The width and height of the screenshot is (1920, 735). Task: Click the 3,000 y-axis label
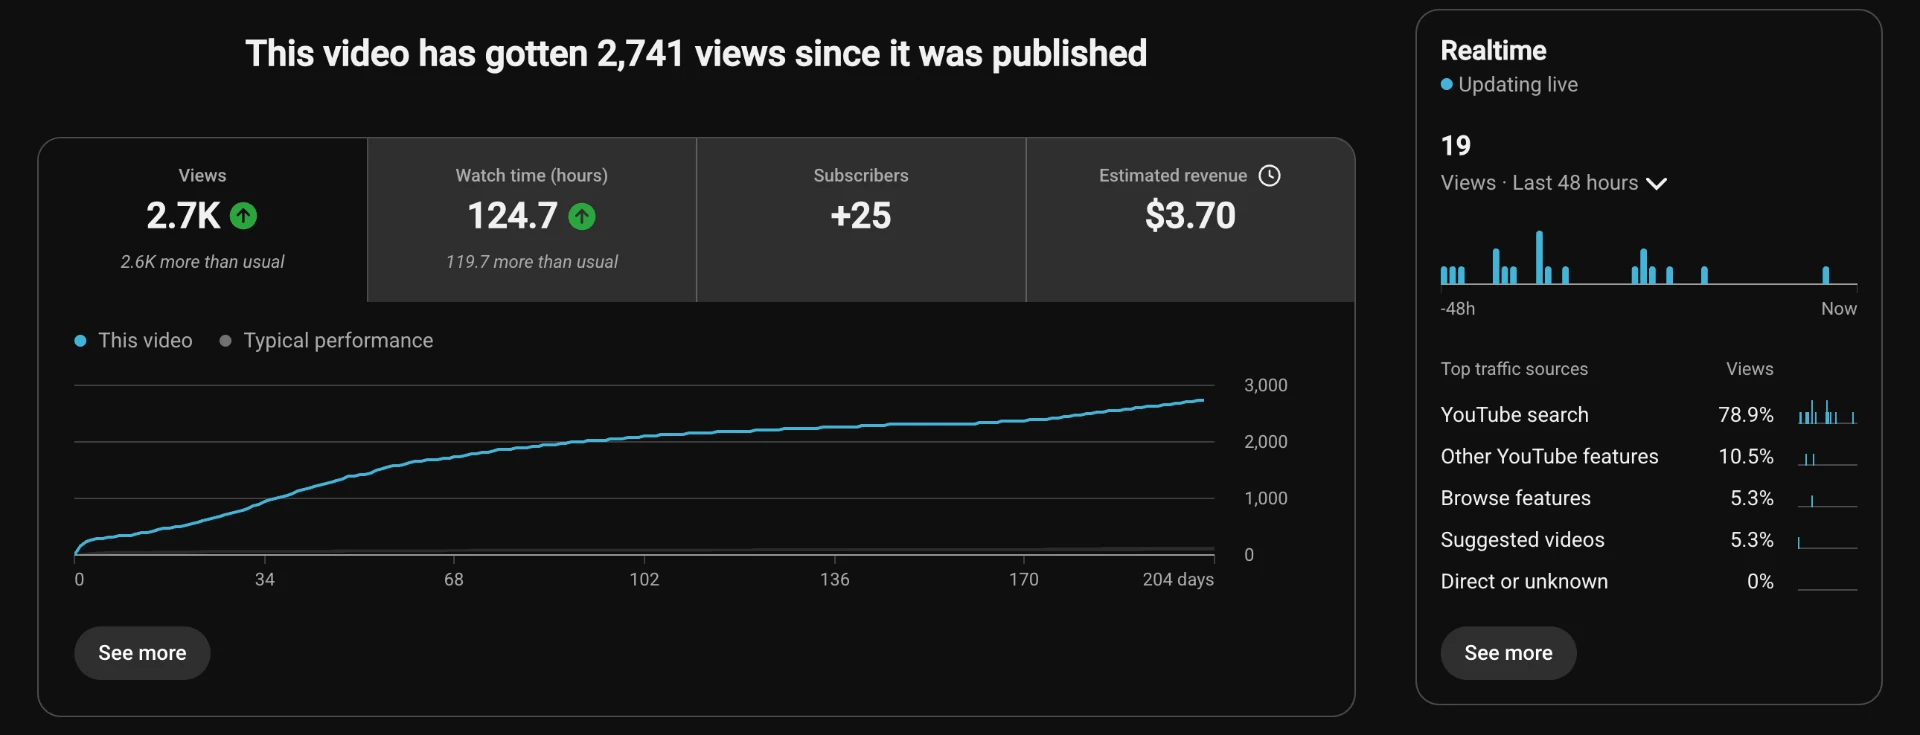(x=1266, y=386)
